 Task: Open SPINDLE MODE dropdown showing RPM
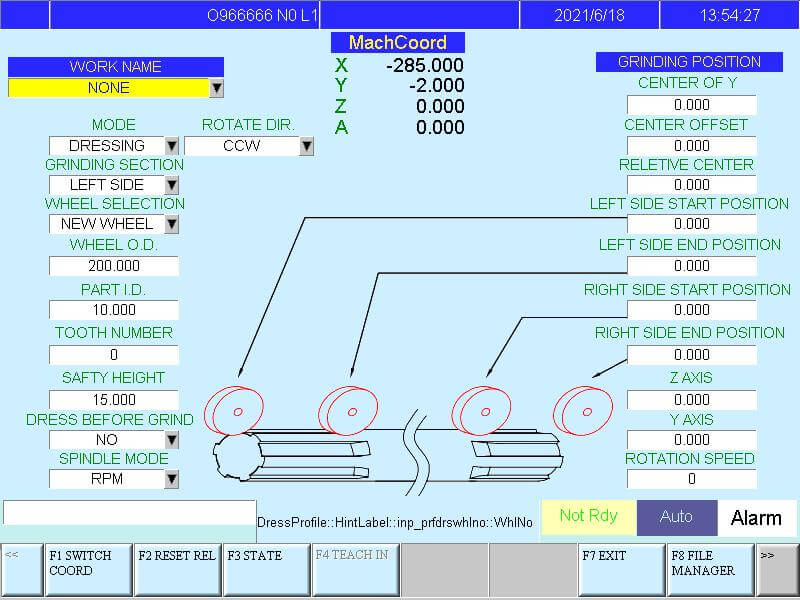(172, 479)
